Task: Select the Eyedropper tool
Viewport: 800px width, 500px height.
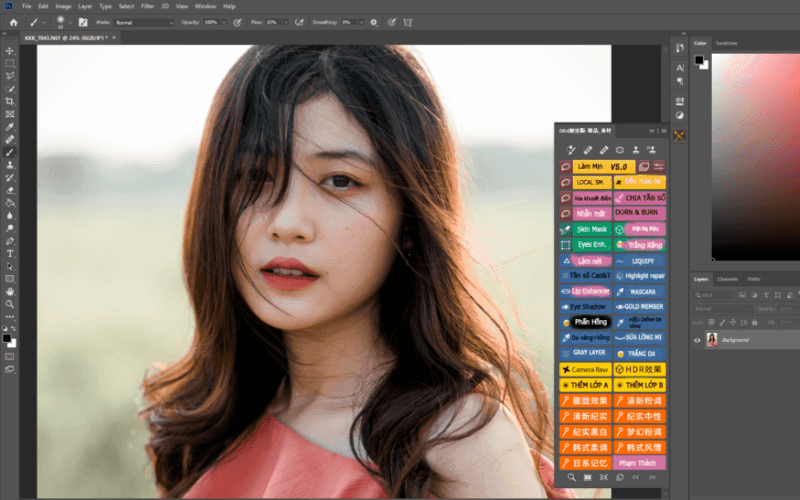Action: 10,127
